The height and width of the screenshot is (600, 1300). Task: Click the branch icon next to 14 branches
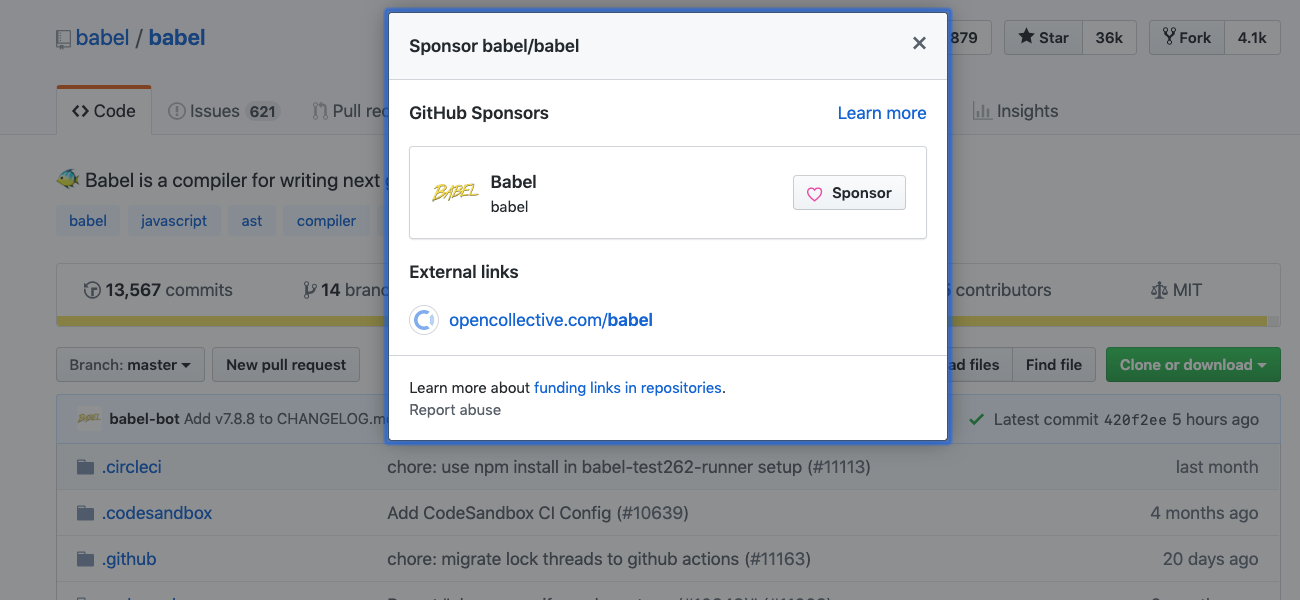(310, 289)
